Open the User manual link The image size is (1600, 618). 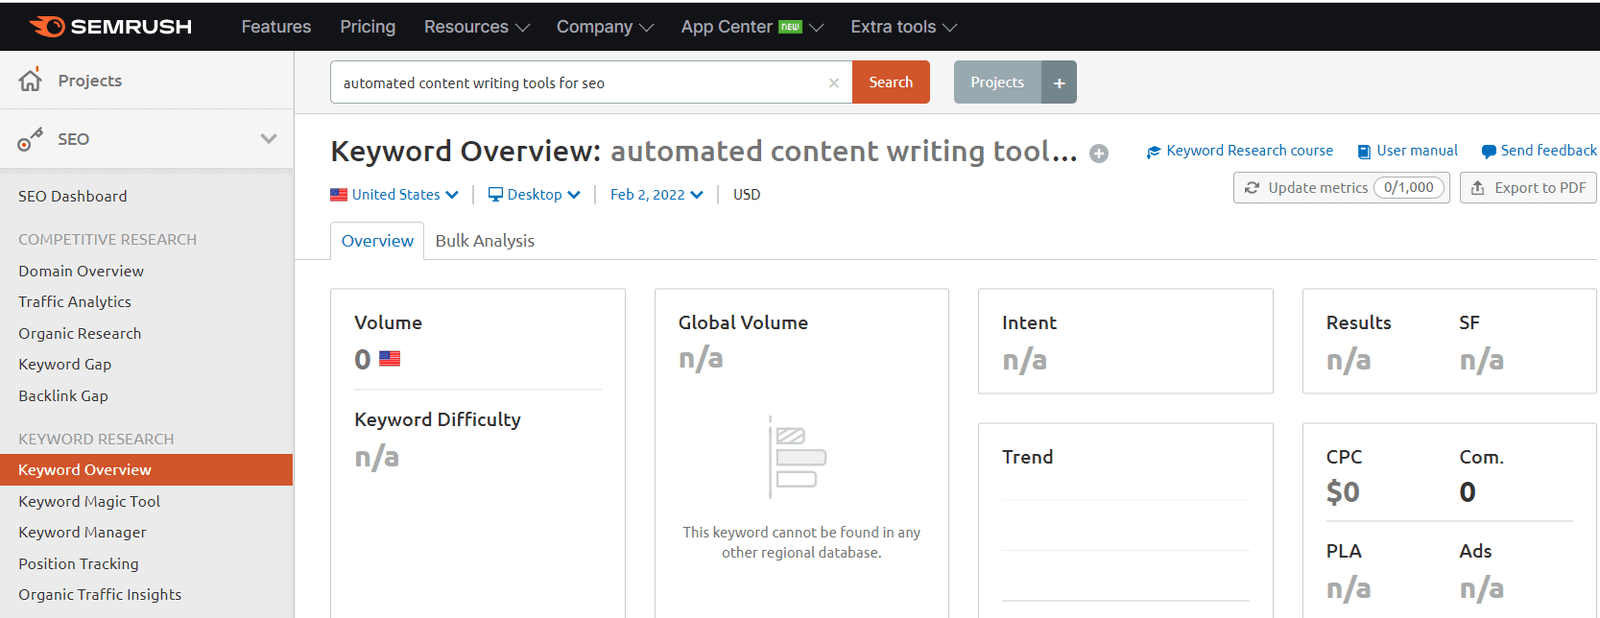tap(1407, 151)
